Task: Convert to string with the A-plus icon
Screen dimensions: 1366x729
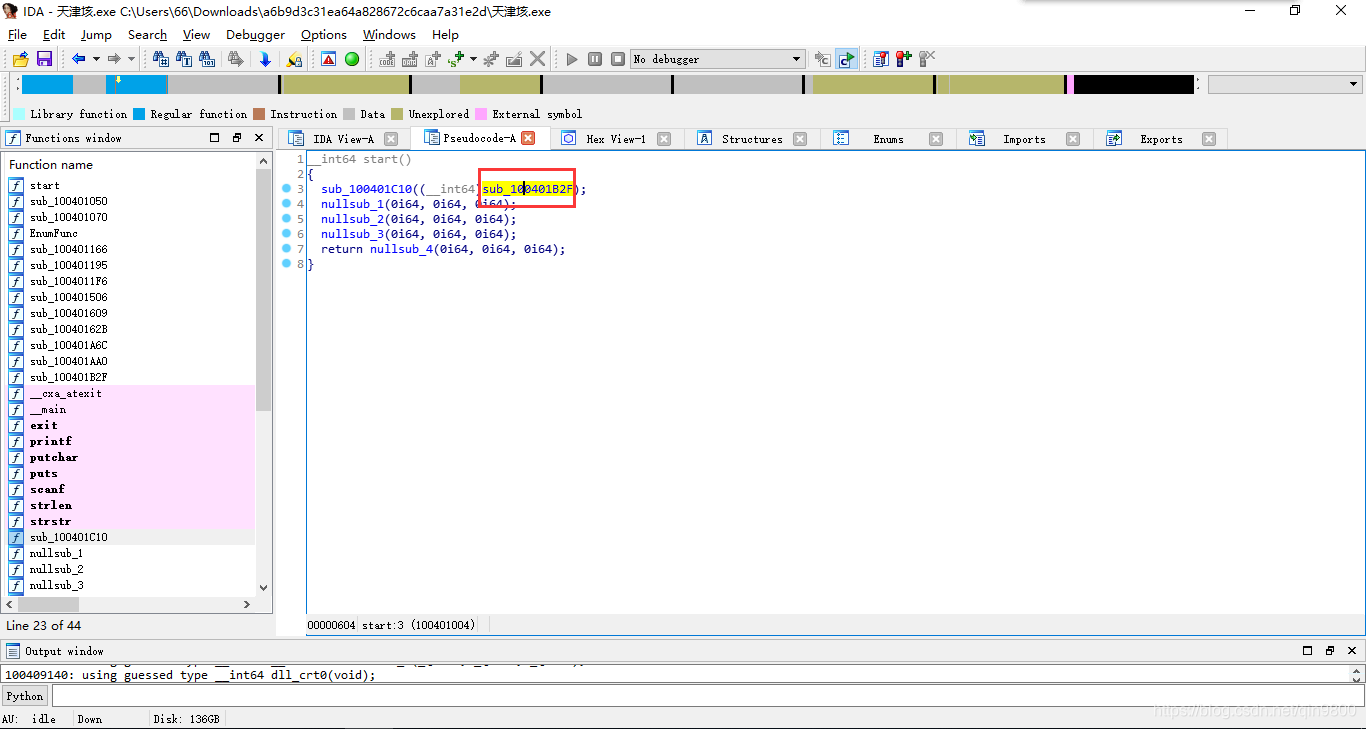Action: pyautogui.click(x=433, y=59)
